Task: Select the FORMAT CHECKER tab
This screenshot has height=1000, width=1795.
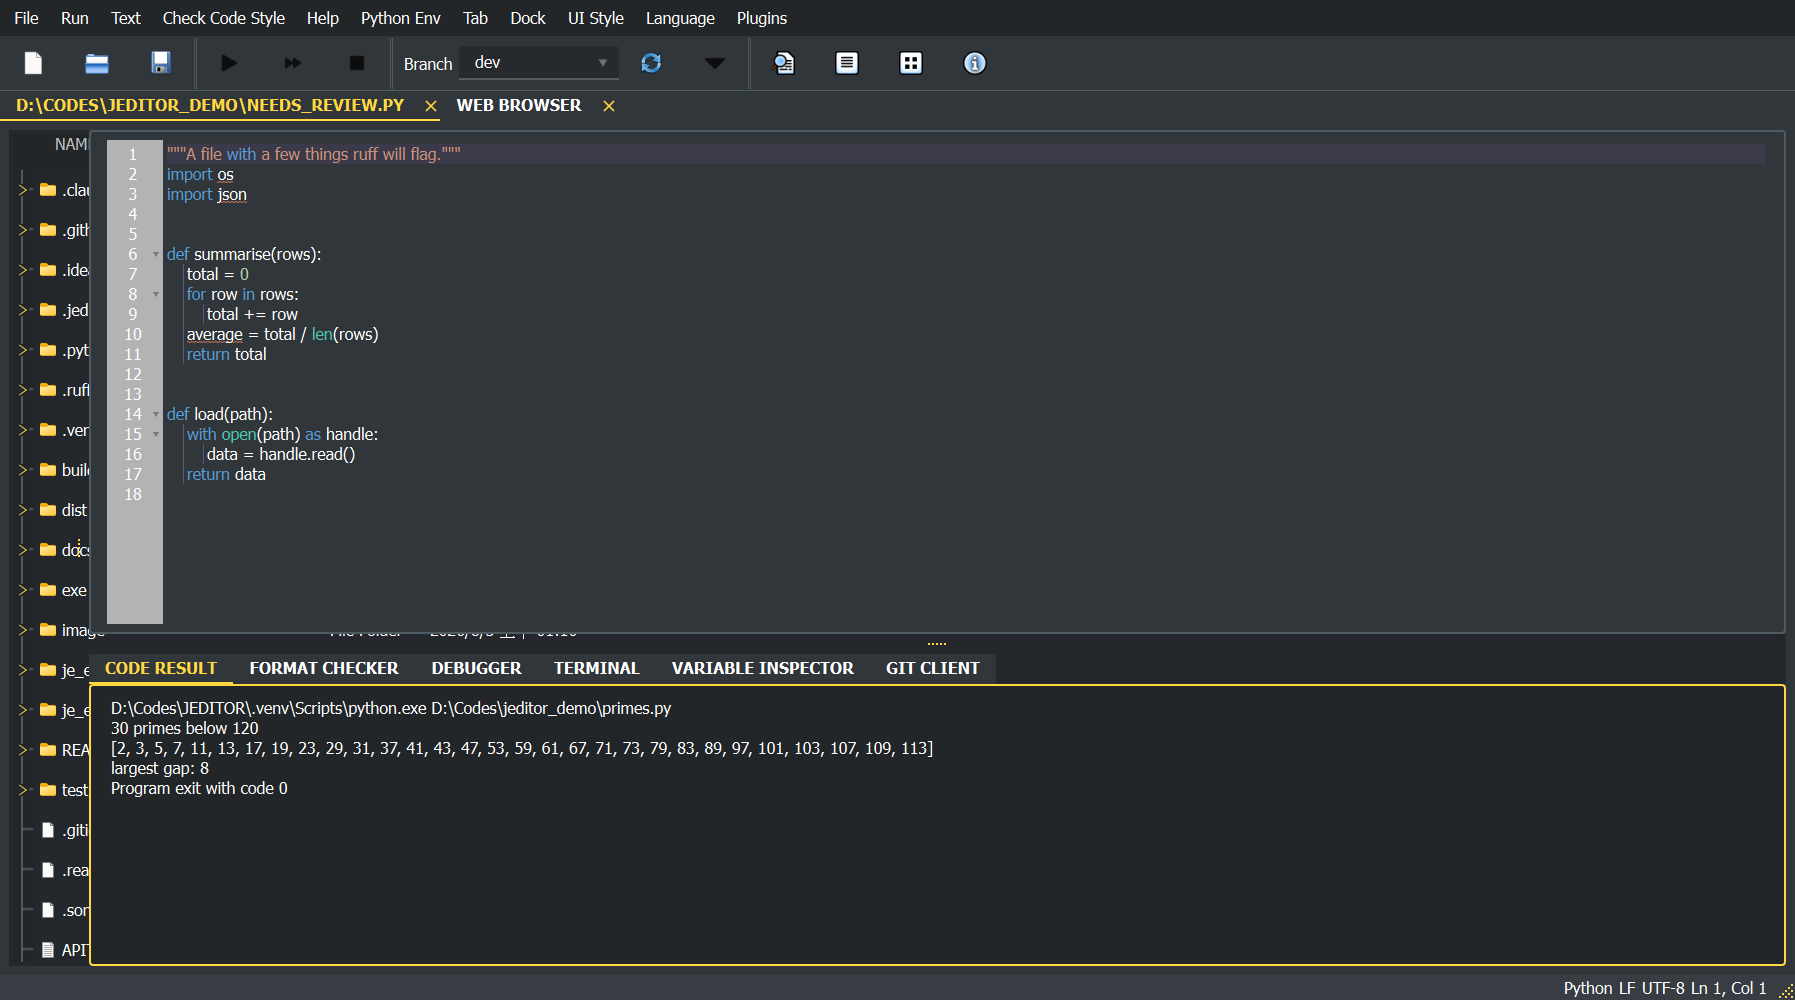Action: coord(324,668)
